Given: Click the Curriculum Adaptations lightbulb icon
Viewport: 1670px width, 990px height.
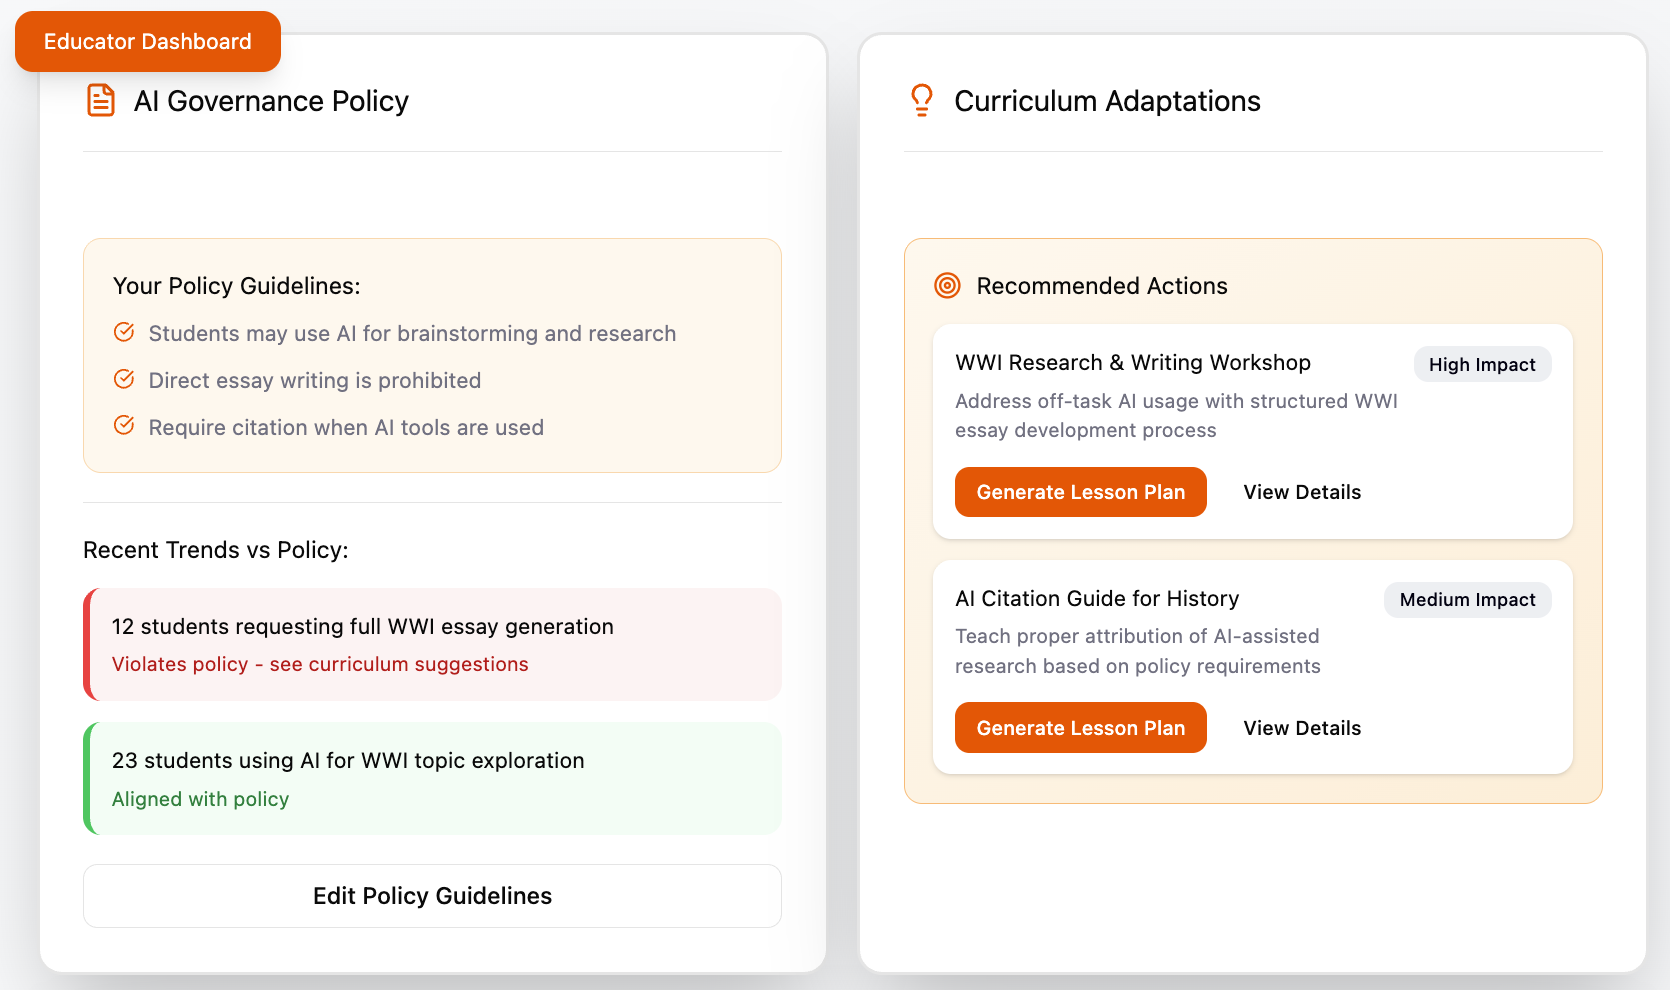Looking at the screenshot, I should (x=921, y=101).
